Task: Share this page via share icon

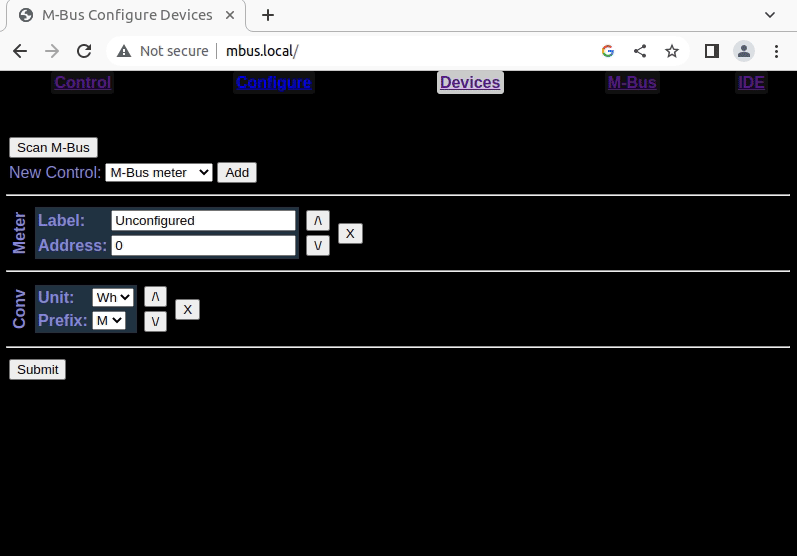Action: pyautogui.click(x=640, y=51)
